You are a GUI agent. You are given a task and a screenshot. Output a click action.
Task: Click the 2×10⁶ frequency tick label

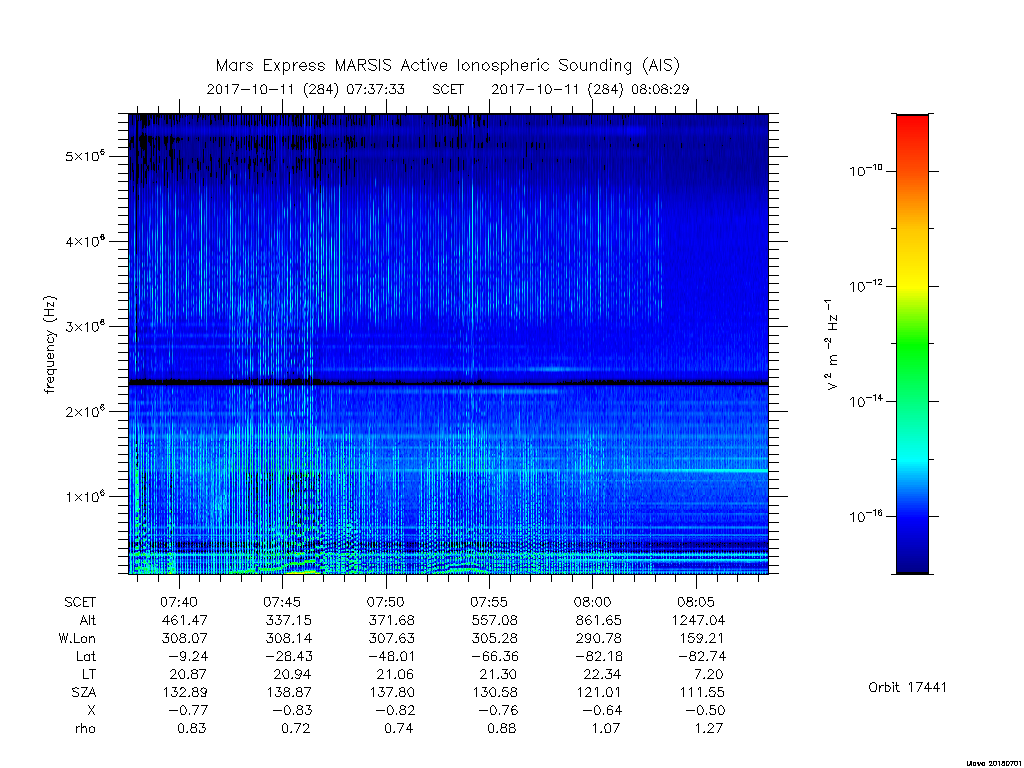pyautogui.click(x=85, y=411)
